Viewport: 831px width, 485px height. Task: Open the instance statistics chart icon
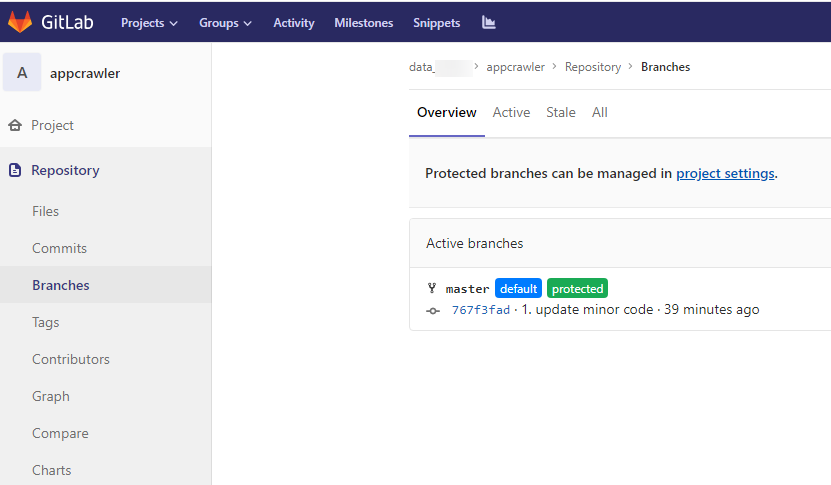(489, 22)
